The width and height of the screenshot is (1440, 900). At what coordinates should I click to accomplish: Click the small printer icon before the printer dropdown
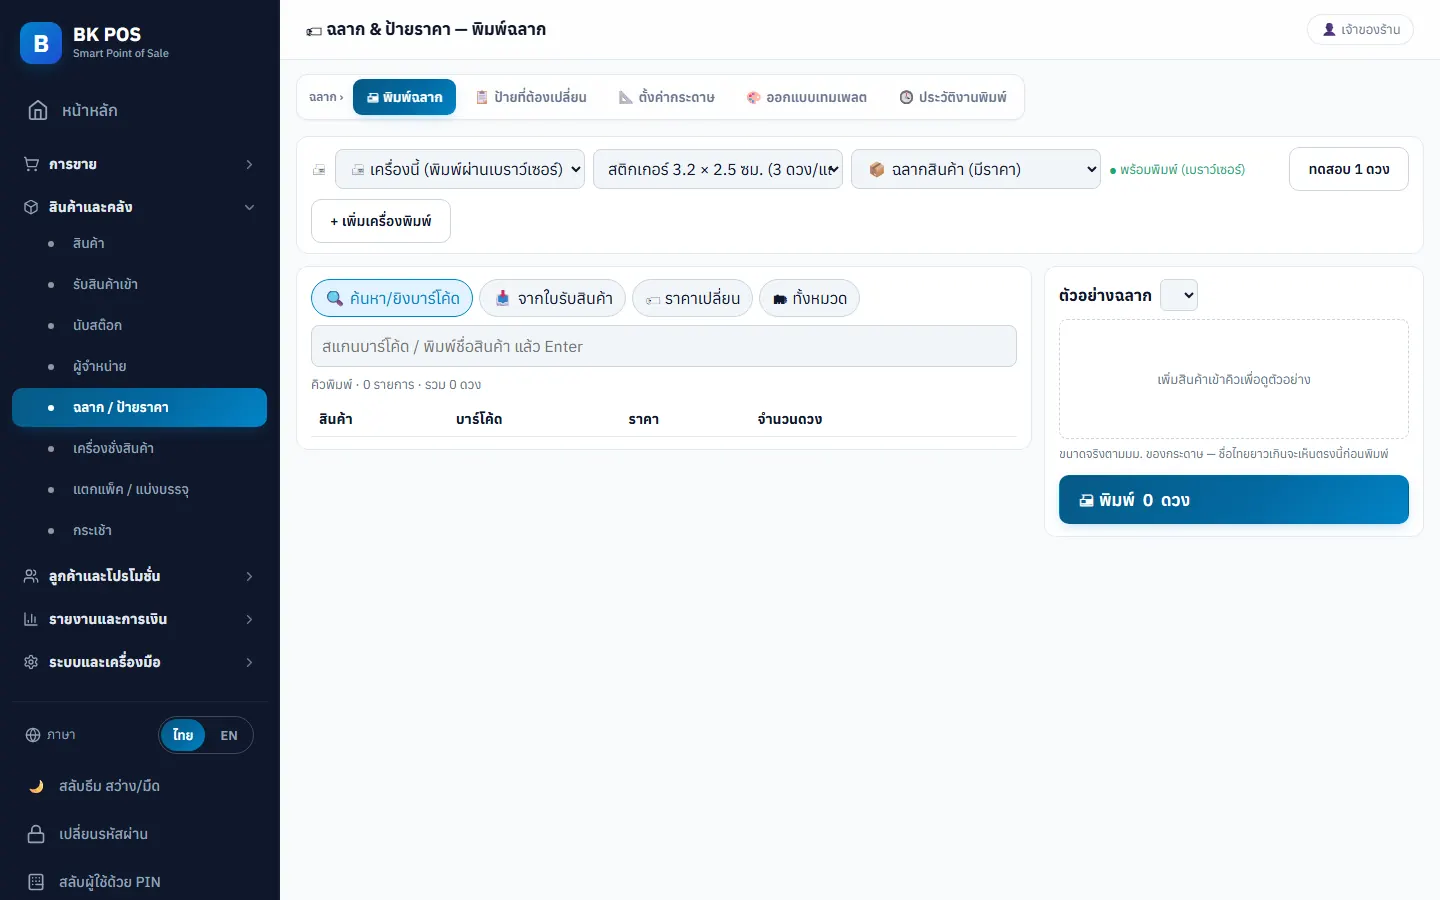click(x=319, y=170)
